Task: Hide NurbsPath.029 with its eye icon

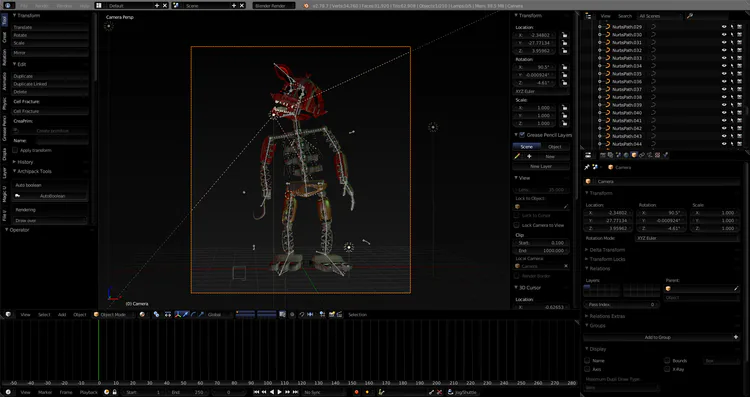Action: click(724, 27)
